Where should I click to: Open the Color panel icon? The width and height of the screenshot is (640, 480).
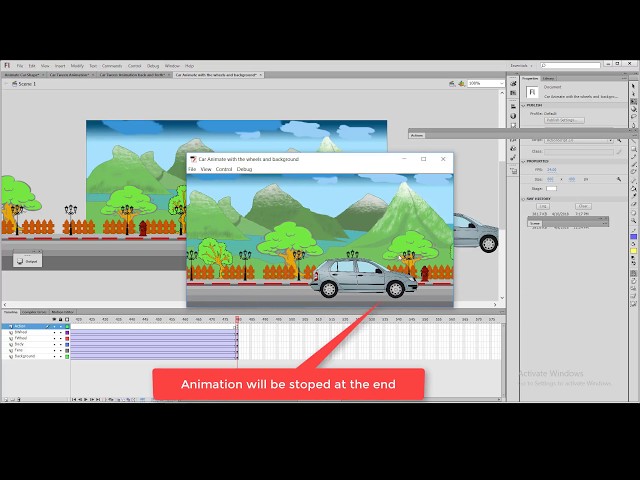tap(513, 84)
